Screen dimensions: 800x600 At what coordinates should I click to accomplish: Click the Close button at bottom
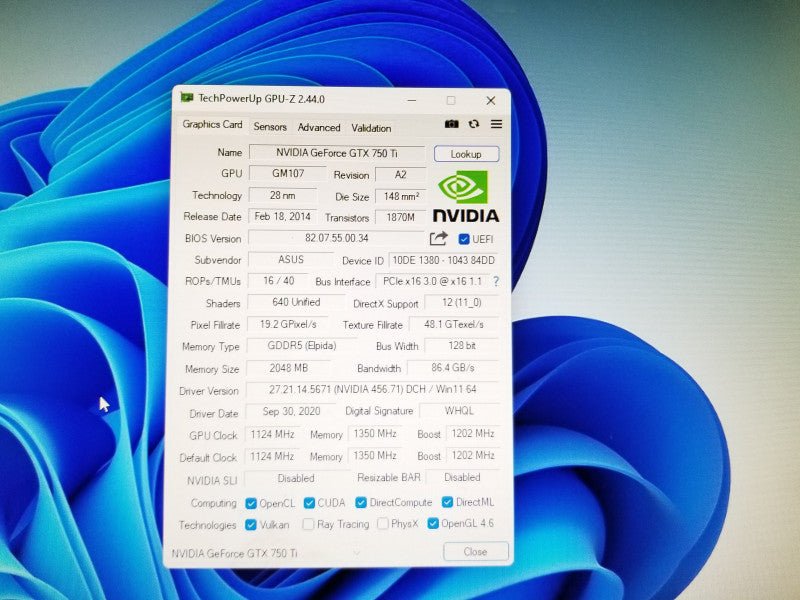pos(476,552)
